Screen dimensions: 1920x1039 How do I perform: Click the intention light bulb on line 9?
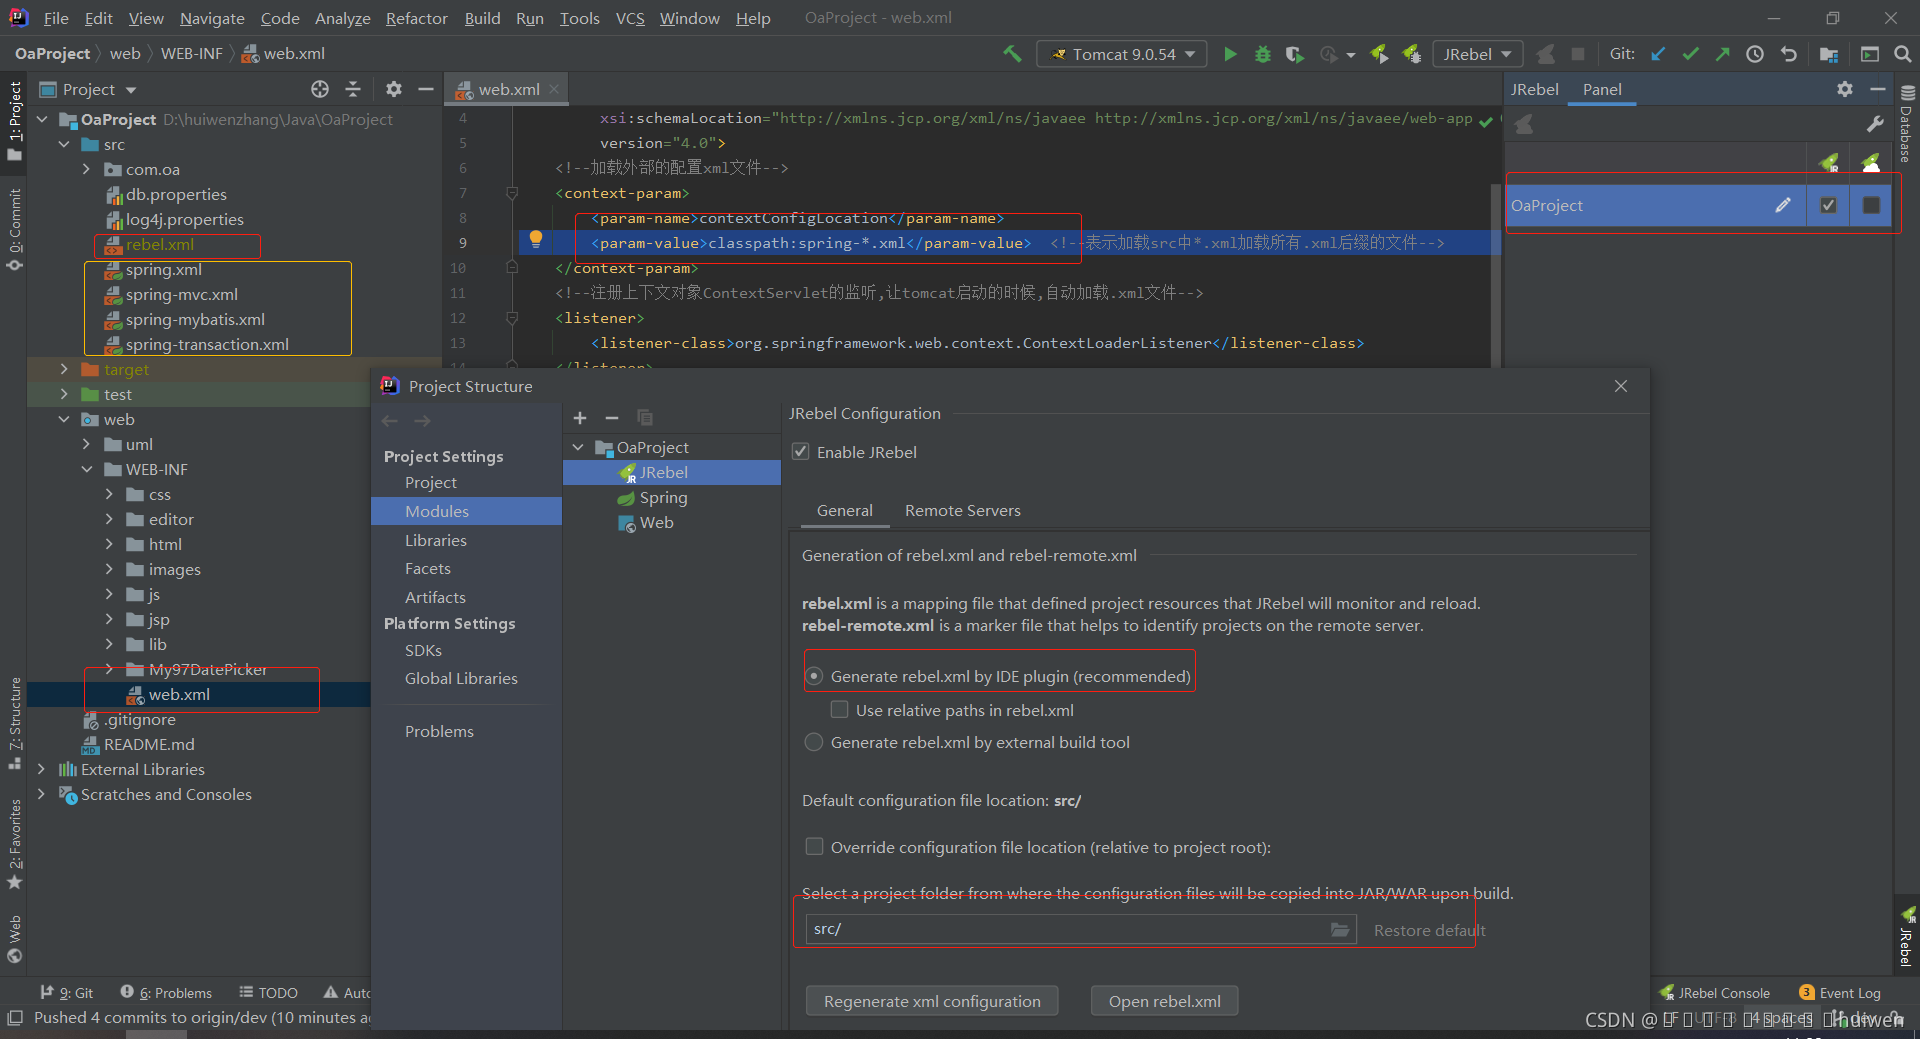[536, 239]
